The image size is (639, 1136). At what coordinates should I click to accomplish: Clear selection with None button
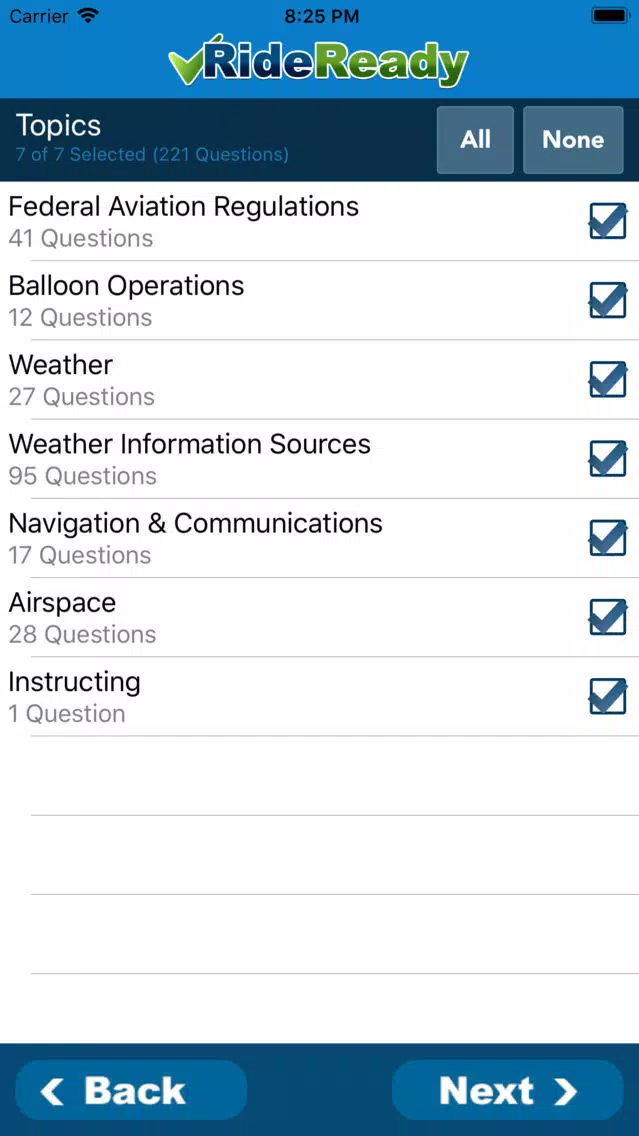point(573,140)
